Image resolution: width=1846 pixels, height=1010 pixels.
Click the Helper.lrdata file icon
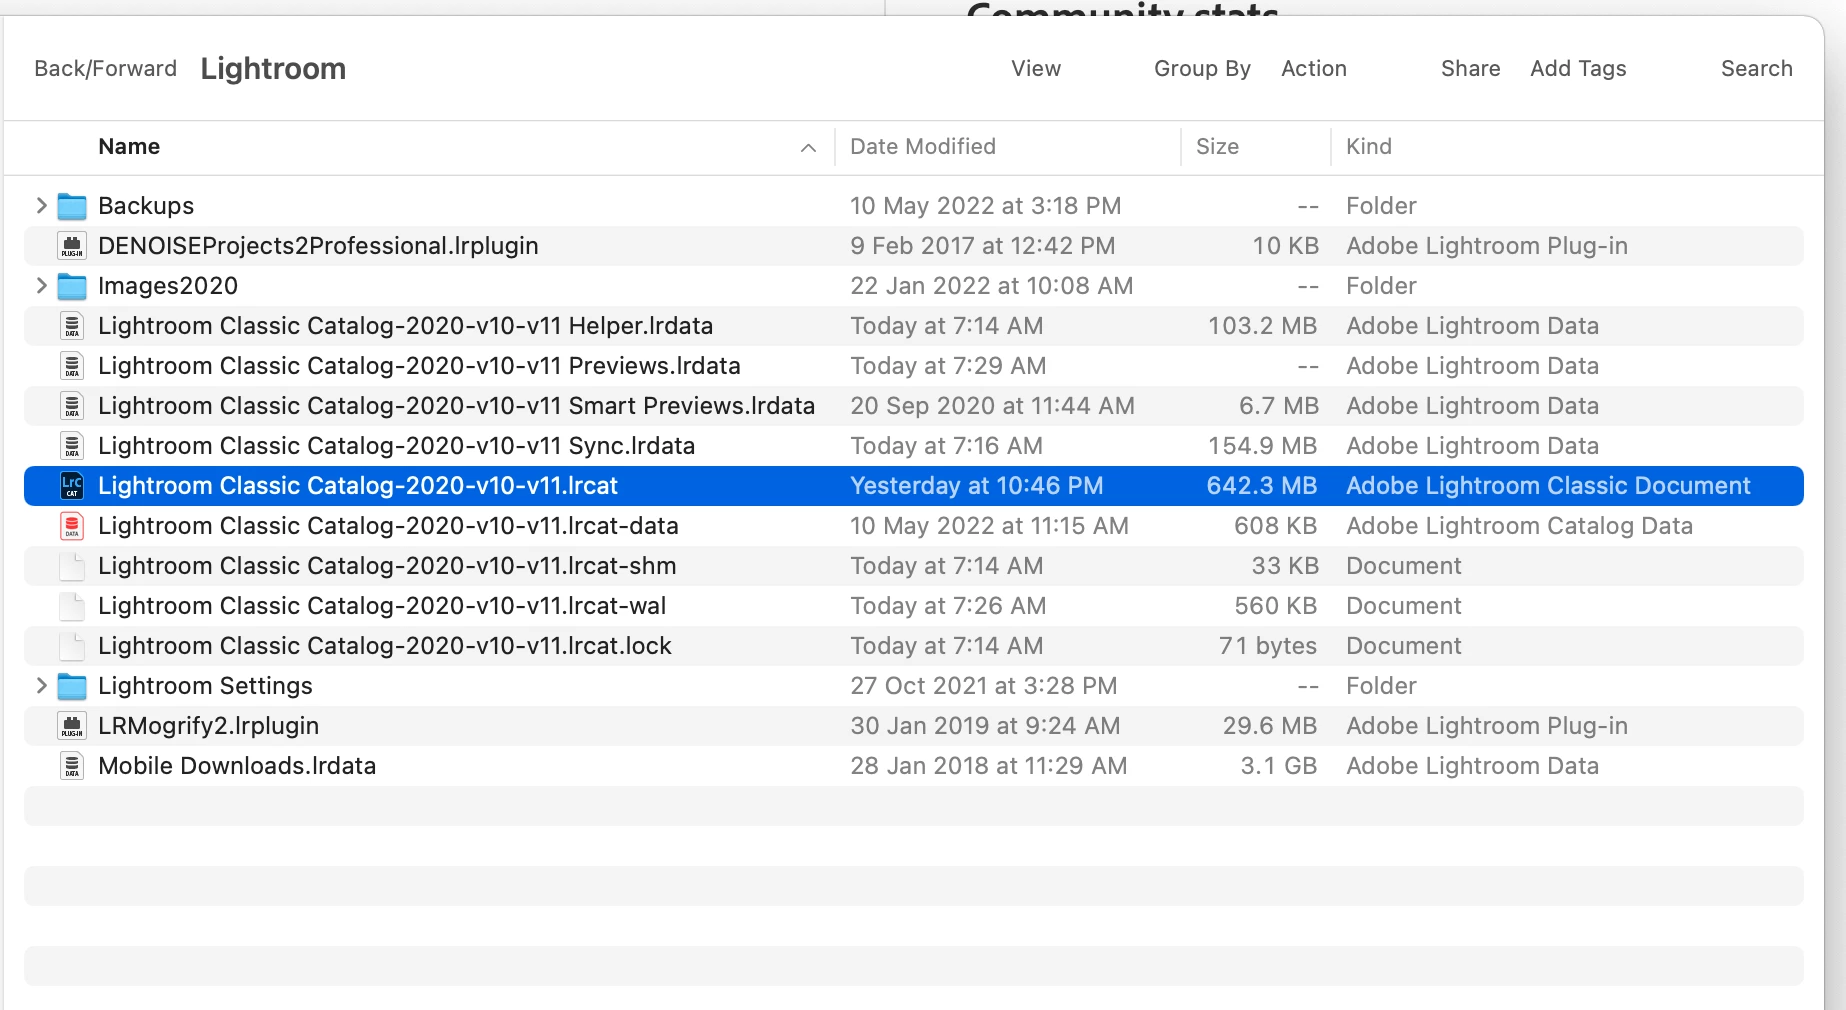click(x=72, y=326)
